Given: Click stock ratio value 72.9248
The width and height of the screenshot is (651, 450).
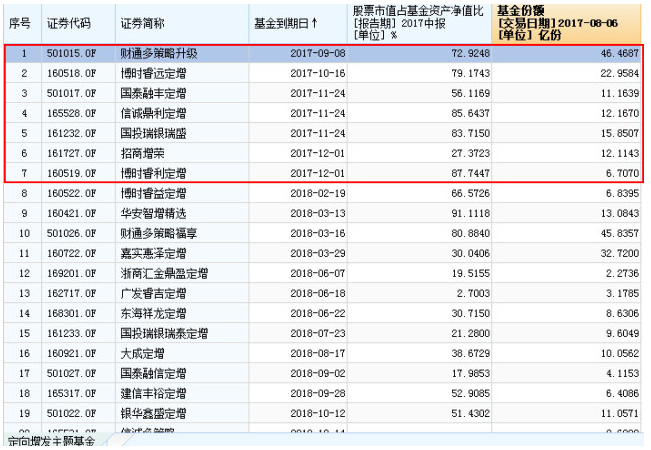Looking at the screenshot, I should [x=470, y=54].
